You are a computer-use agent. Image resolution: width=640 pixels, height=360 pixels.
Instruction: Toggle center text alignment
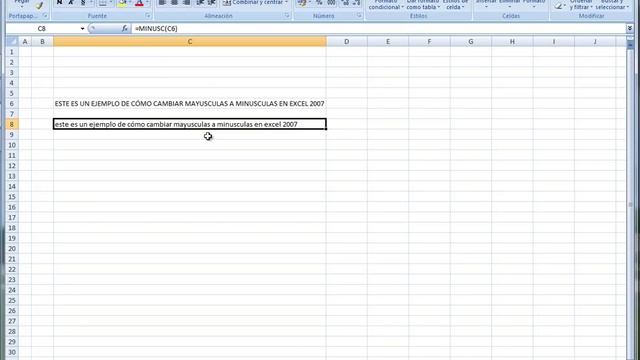click(174, 2)
